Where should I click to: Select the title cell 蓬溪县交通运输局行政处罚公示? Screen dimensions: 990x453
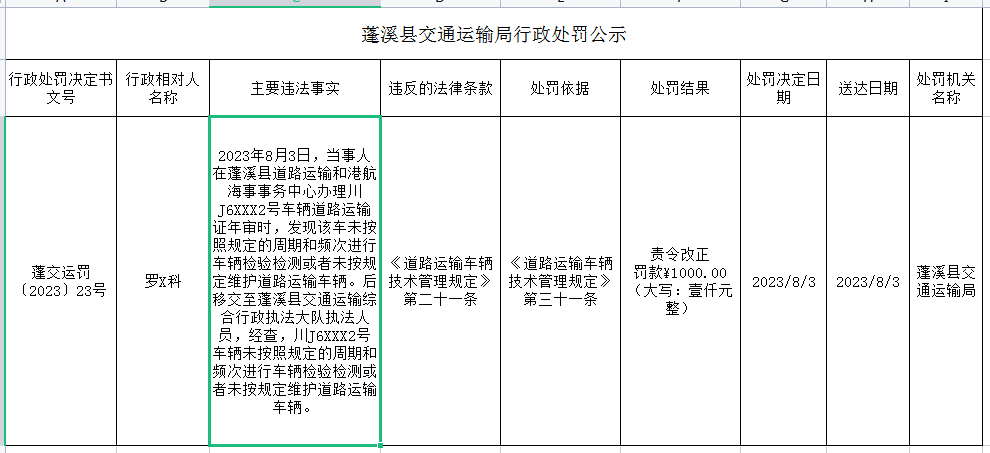tap(494, 35)
